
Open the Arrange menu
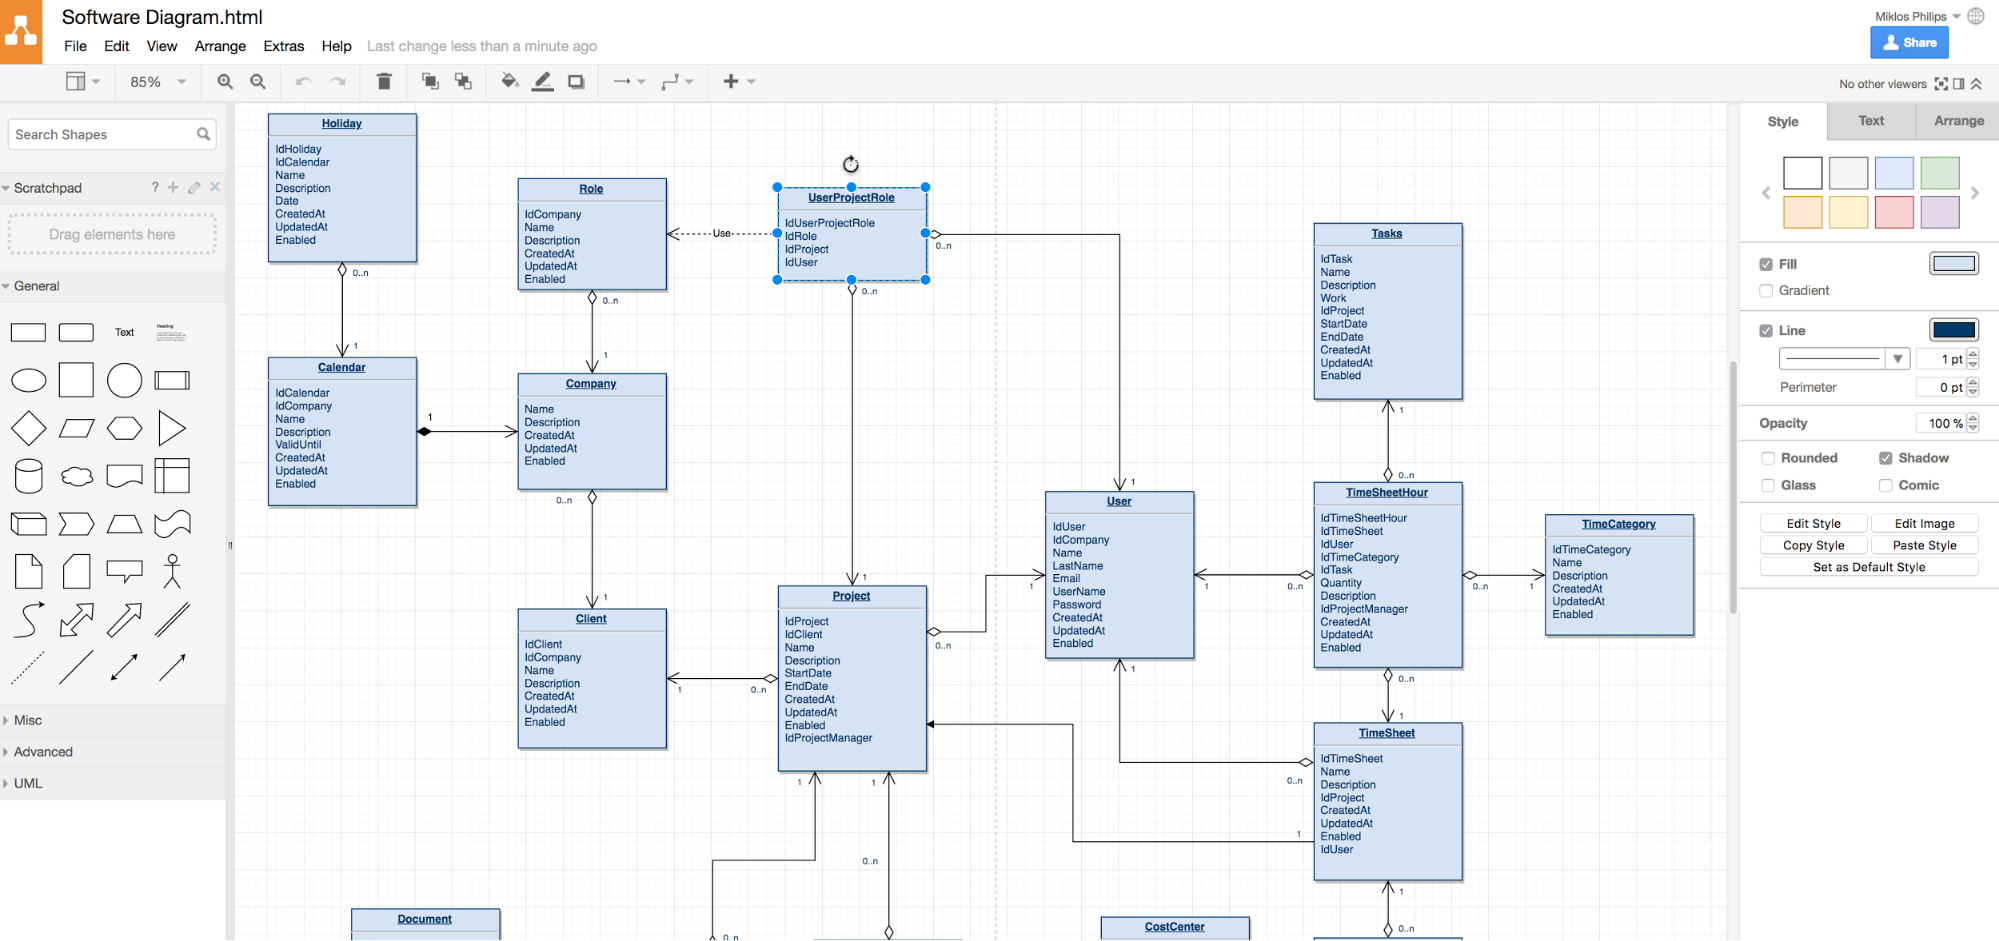pyautogui.click(x=220, y=46)
